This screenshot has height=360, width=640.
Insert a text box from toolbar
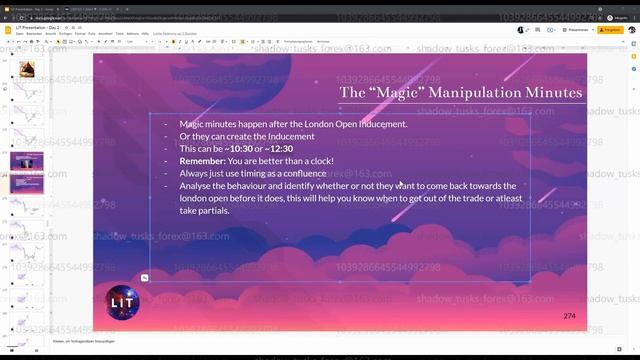(x=64, y=42)
